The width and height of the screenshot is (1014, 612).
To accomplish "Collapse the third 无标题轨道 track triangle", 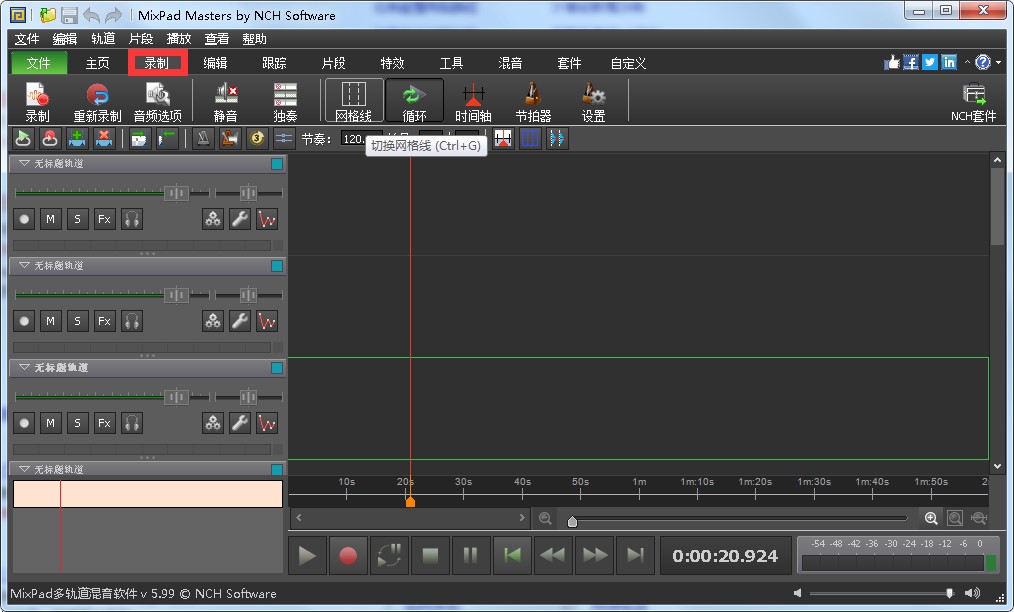I will coord(24,368).
